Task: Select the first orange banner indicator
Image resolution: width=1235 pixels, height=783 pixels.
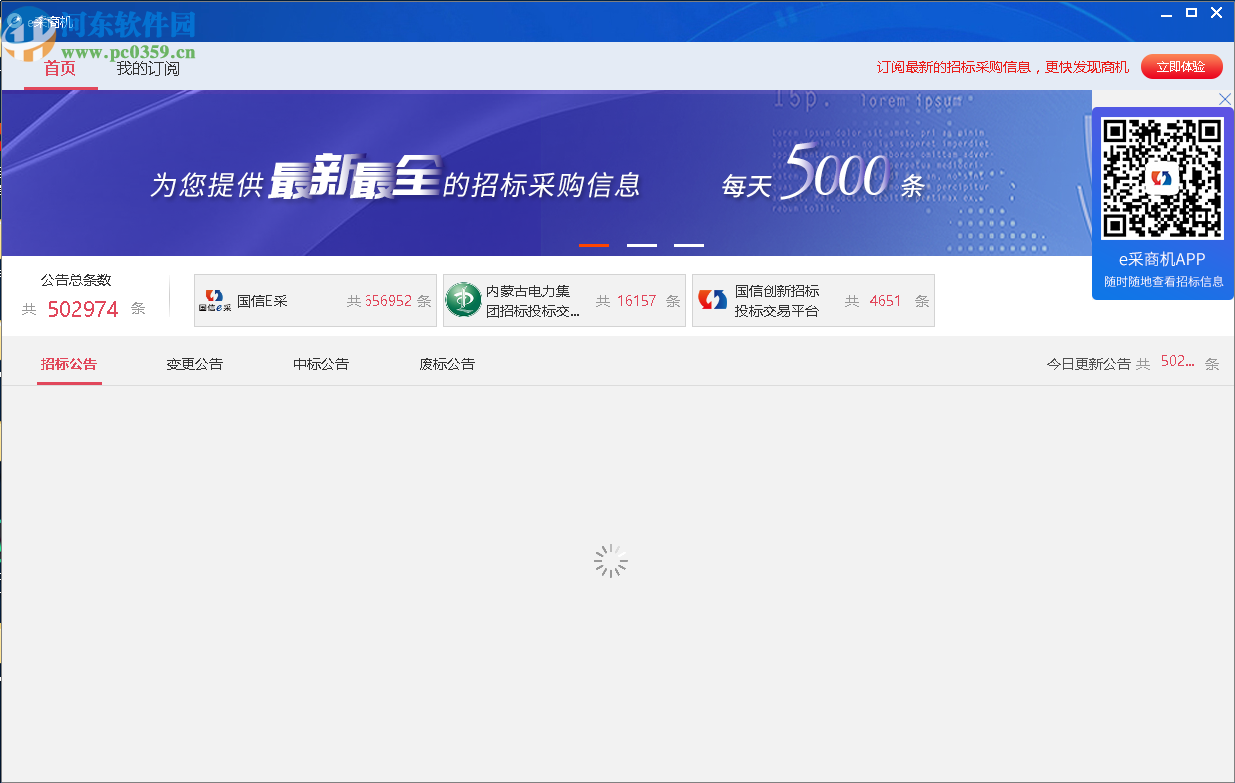Action: point(594,245)
